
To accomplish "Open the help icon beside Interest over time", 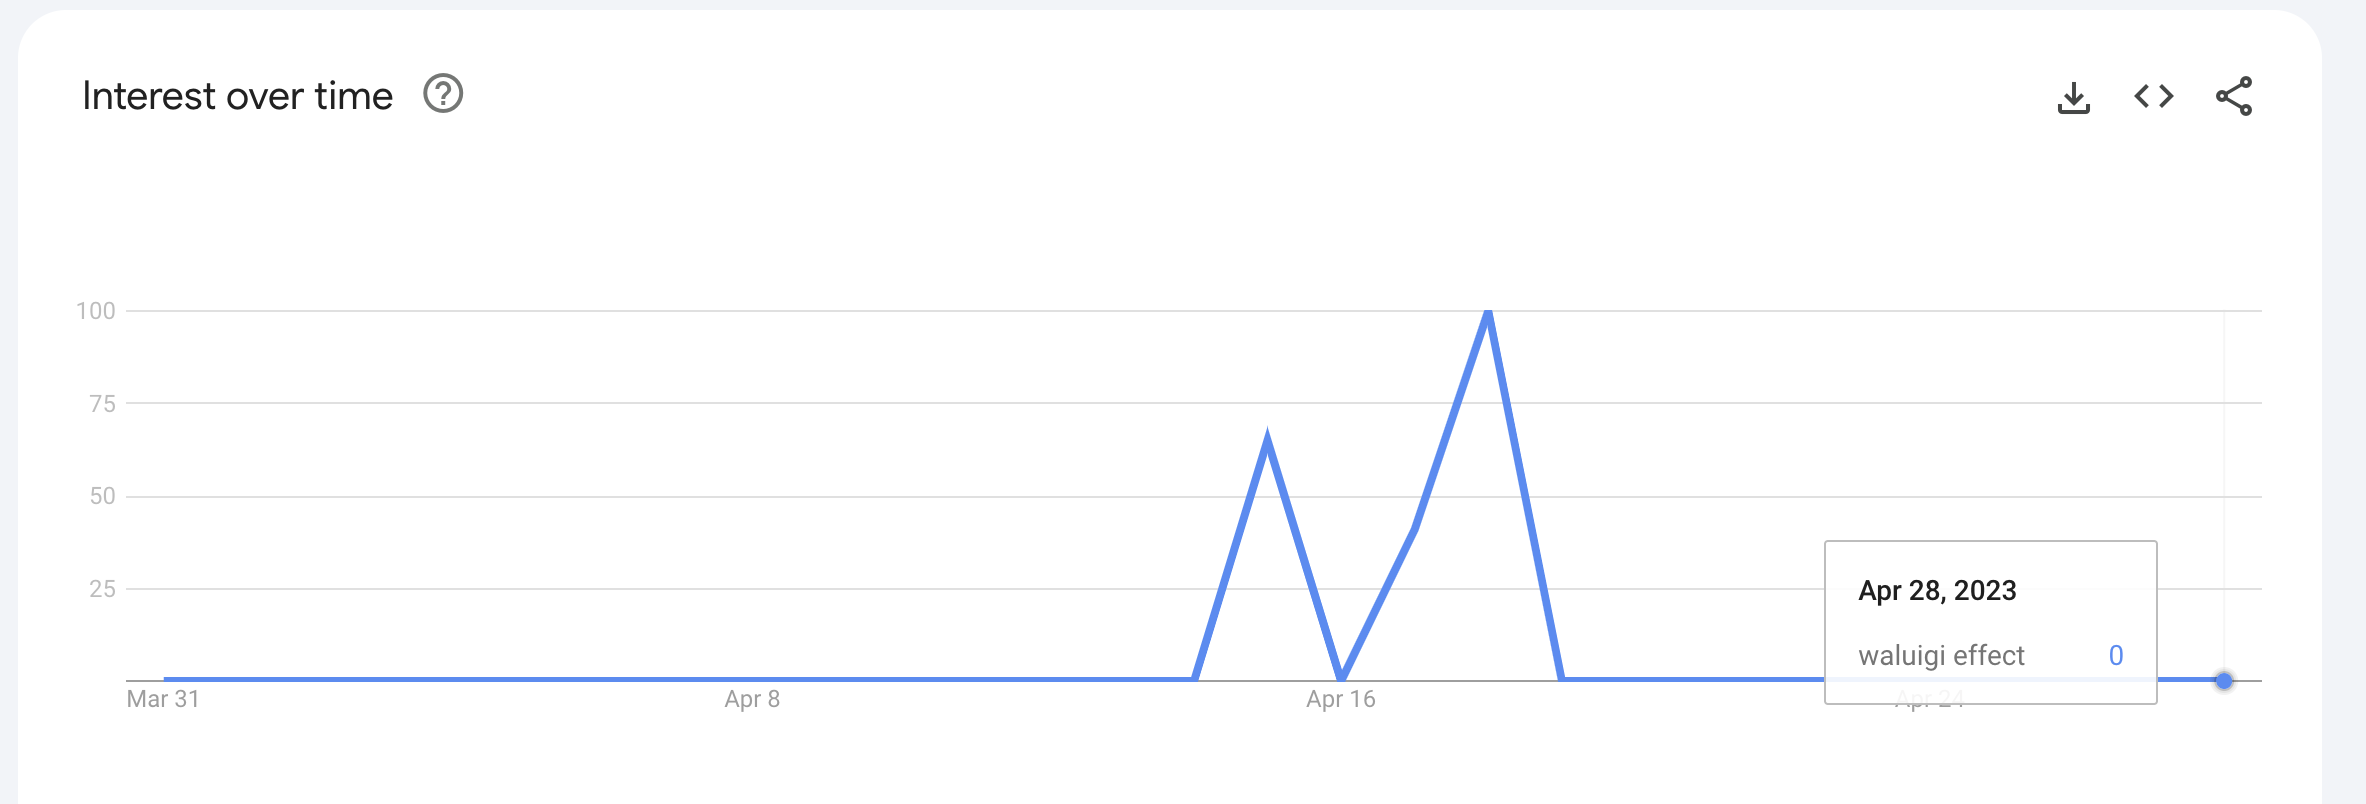I will coord(443,94).
